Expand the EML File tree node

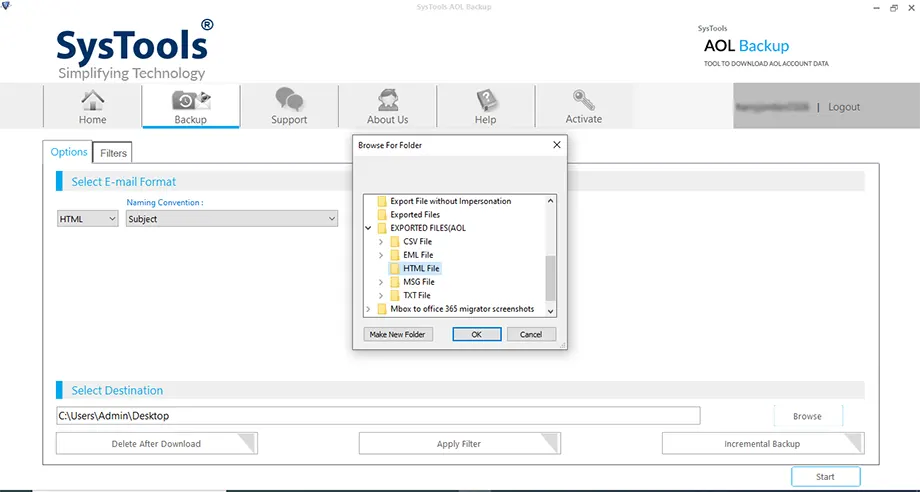381,255
